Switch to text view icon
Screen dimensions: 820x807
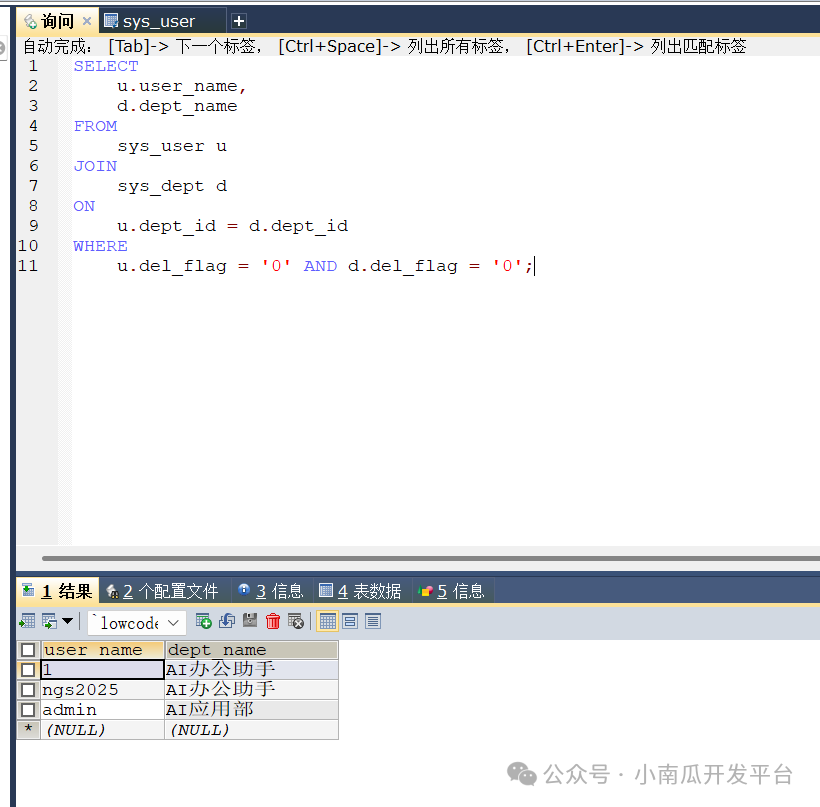pyautogui.click(x=373, y=621)
